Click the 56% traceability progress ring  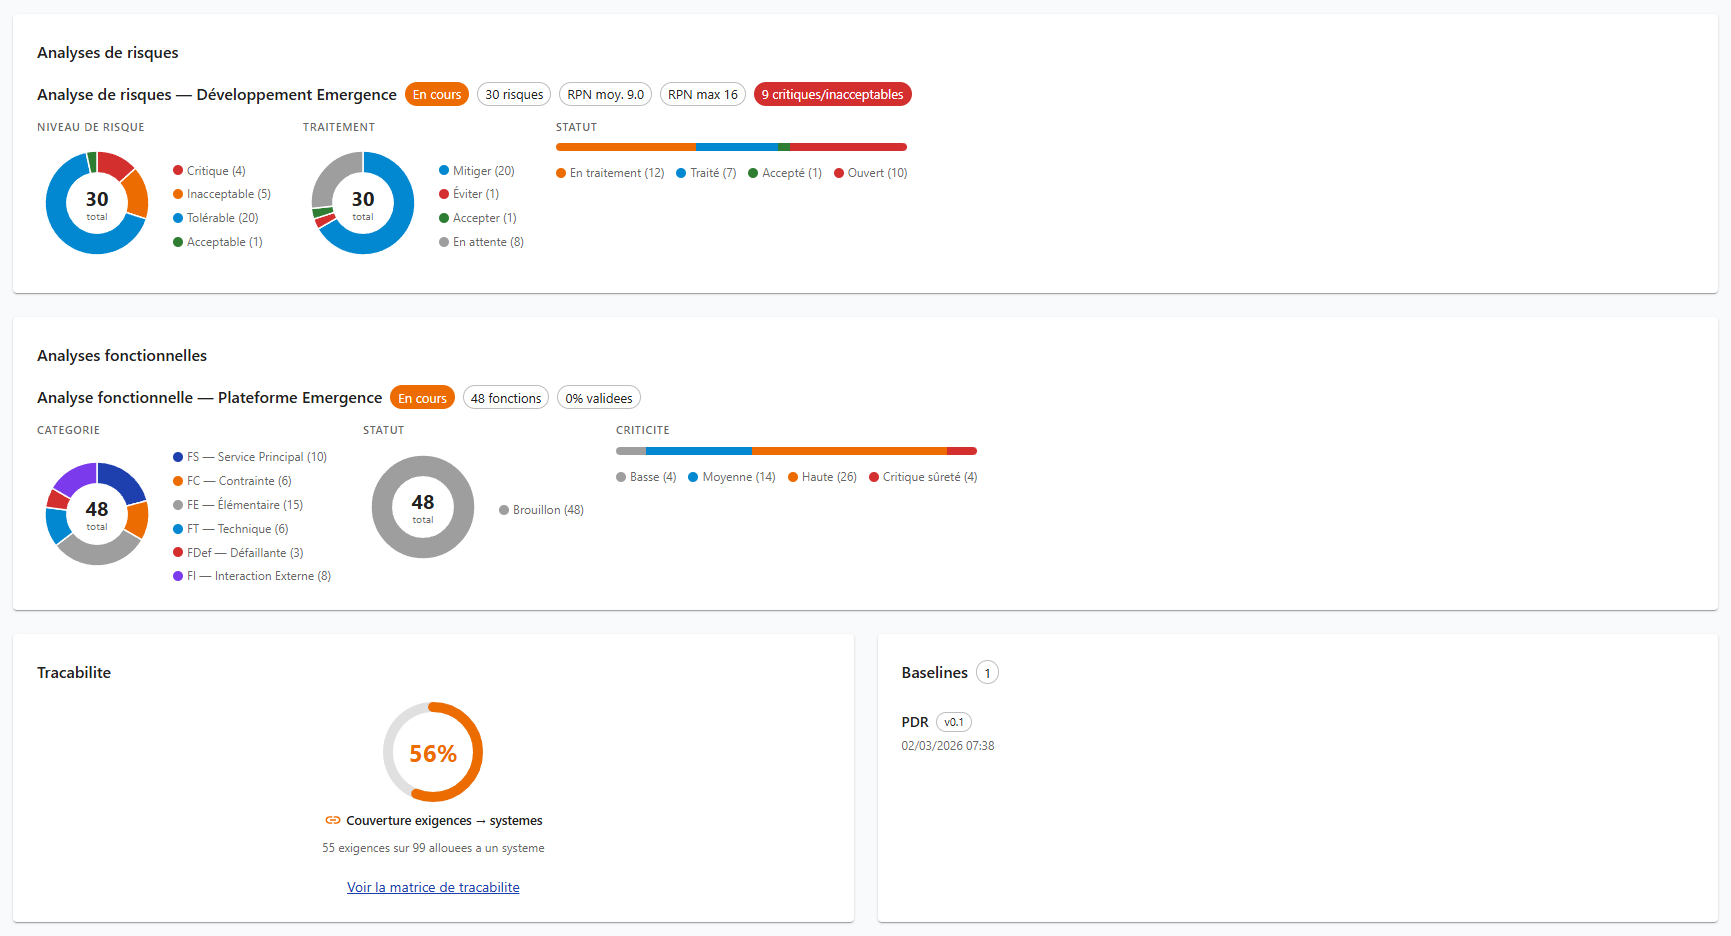point(433,752)
